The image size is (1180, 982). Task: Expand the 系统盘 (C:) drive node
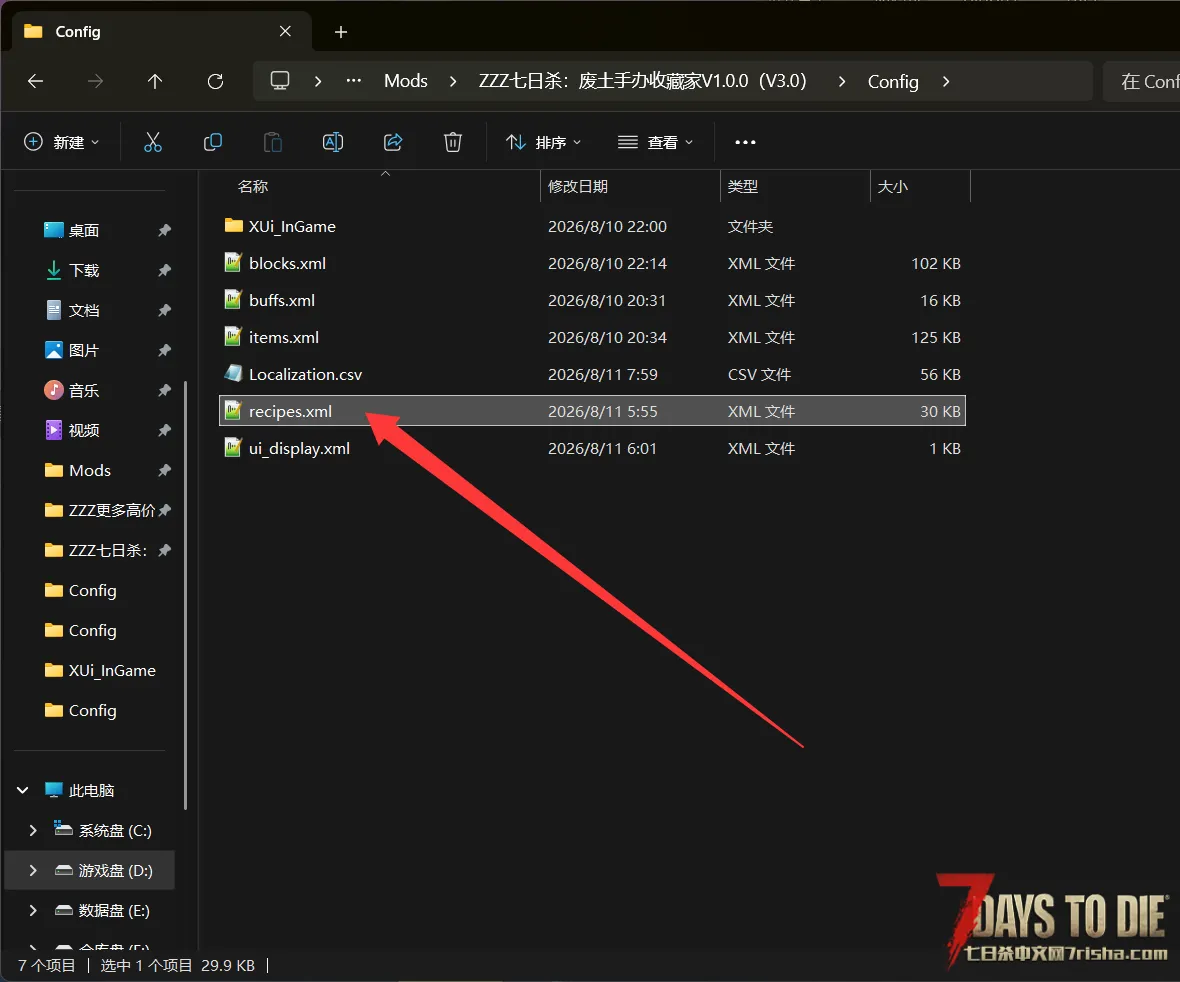(x=33, y=831)
